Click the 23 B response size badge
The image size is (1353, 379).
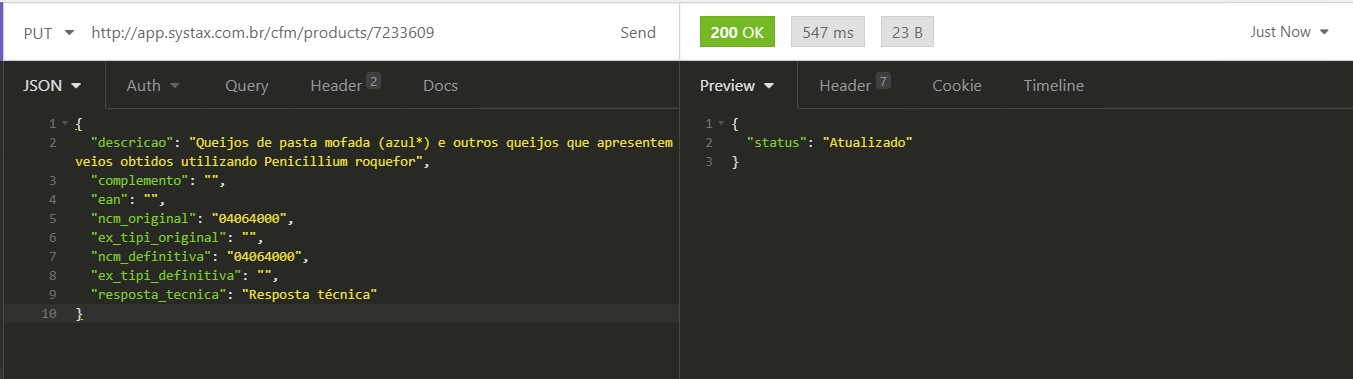coord(907,32)
